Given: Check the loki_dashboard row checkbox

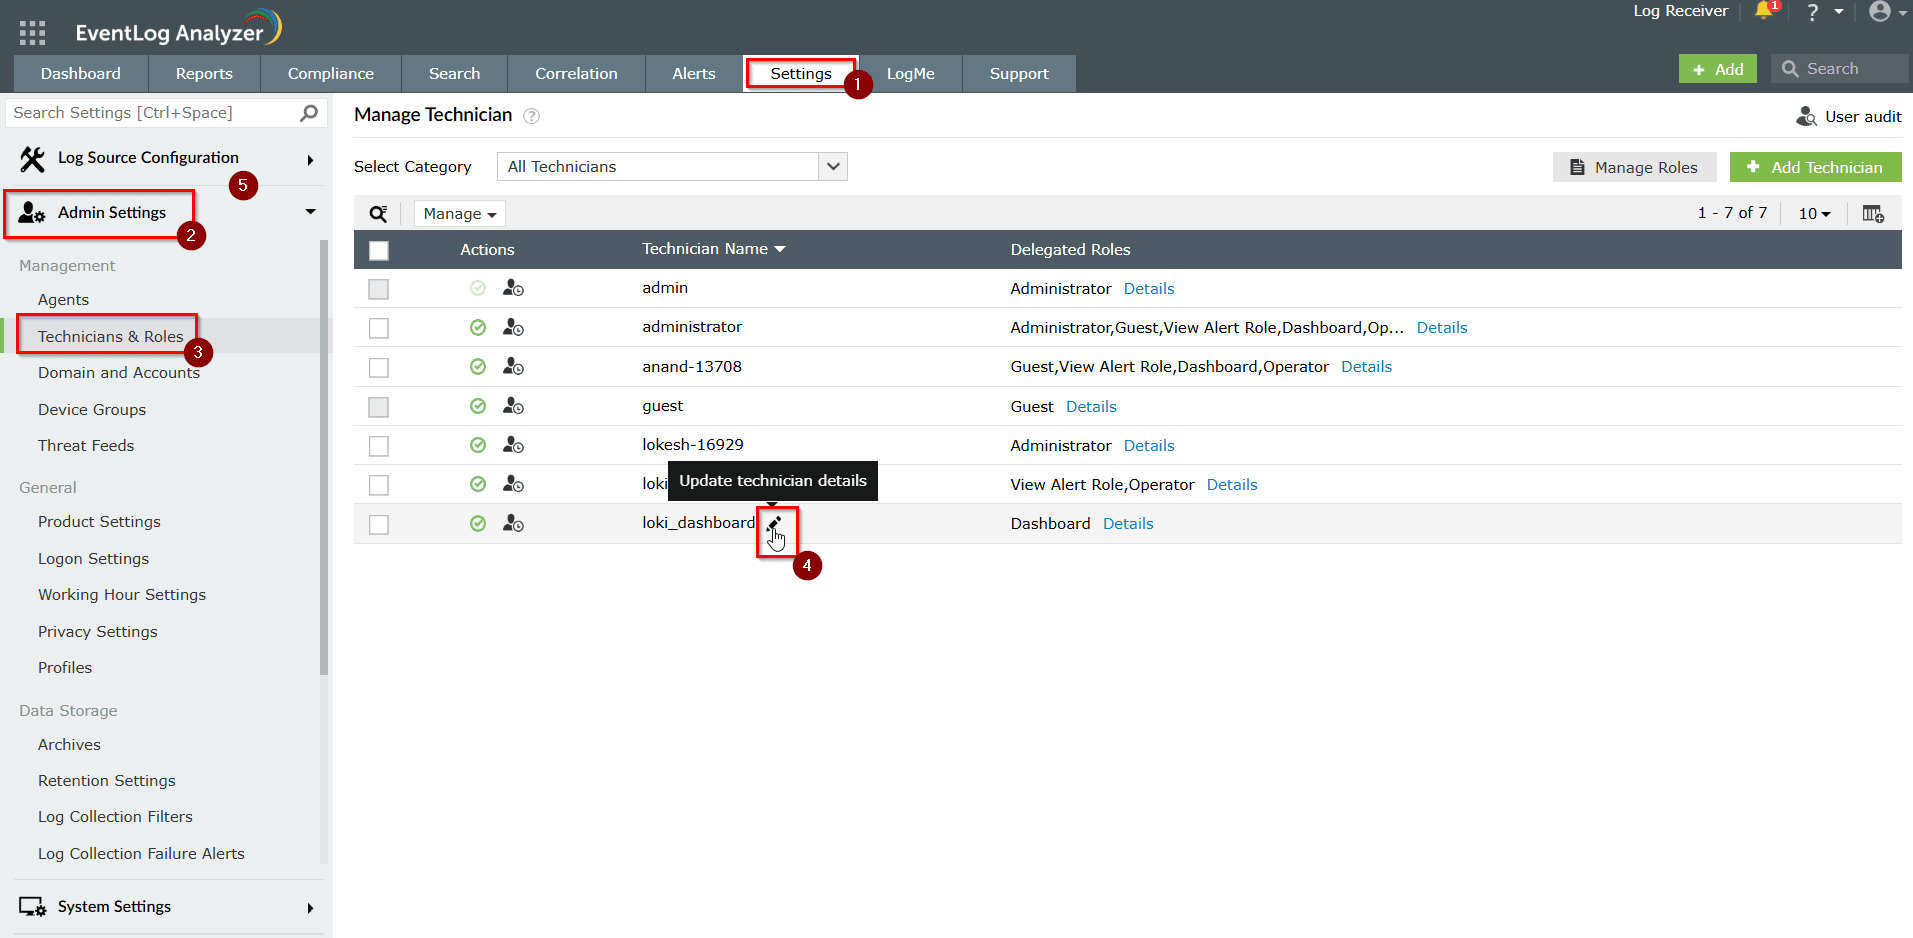Looking at the screenshot, I should (378, 525).
